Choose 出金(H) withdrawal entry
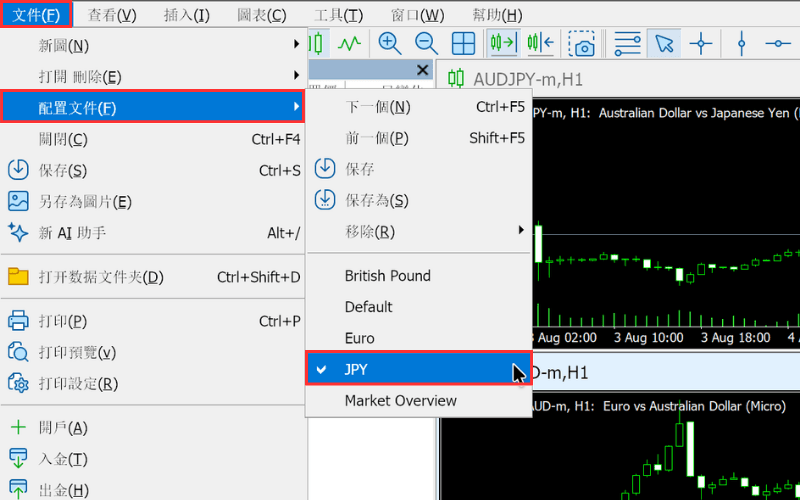 [153, 489]
